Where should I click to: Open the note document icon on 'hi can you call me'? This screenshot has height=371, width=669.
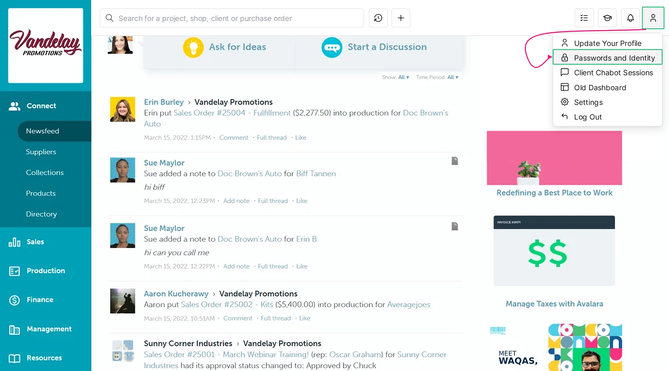(x=455, y=226)
